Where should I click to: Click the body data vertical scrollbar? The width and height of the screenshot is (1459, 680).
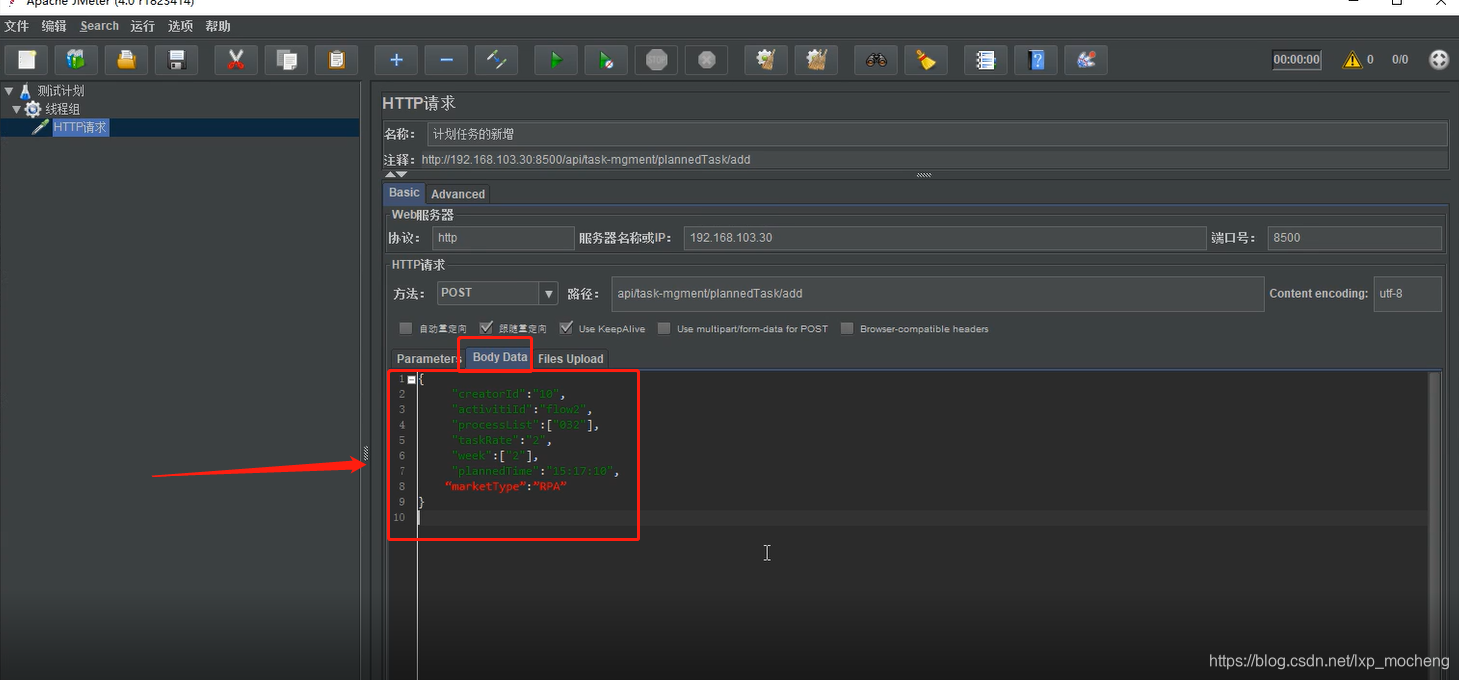tap(1436, 526)
